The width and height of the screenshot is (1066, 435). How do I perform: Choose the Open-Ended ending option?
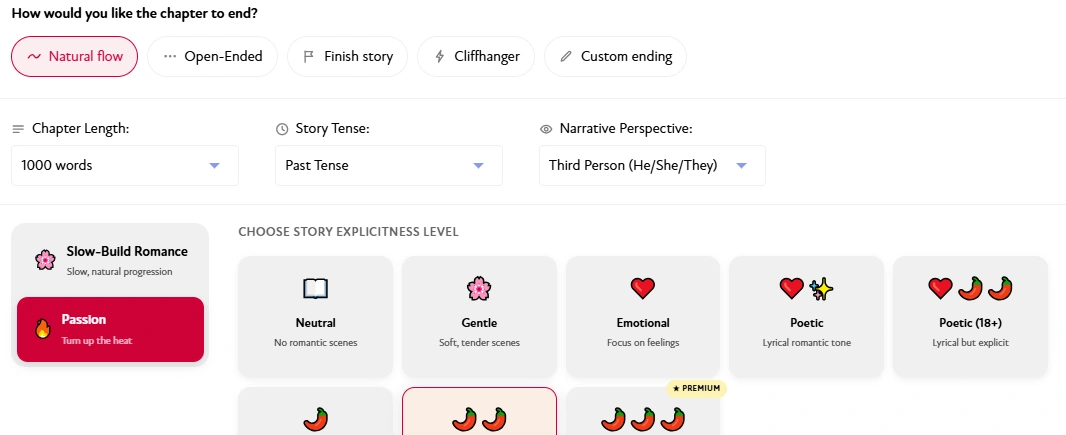tap(213, 56)
